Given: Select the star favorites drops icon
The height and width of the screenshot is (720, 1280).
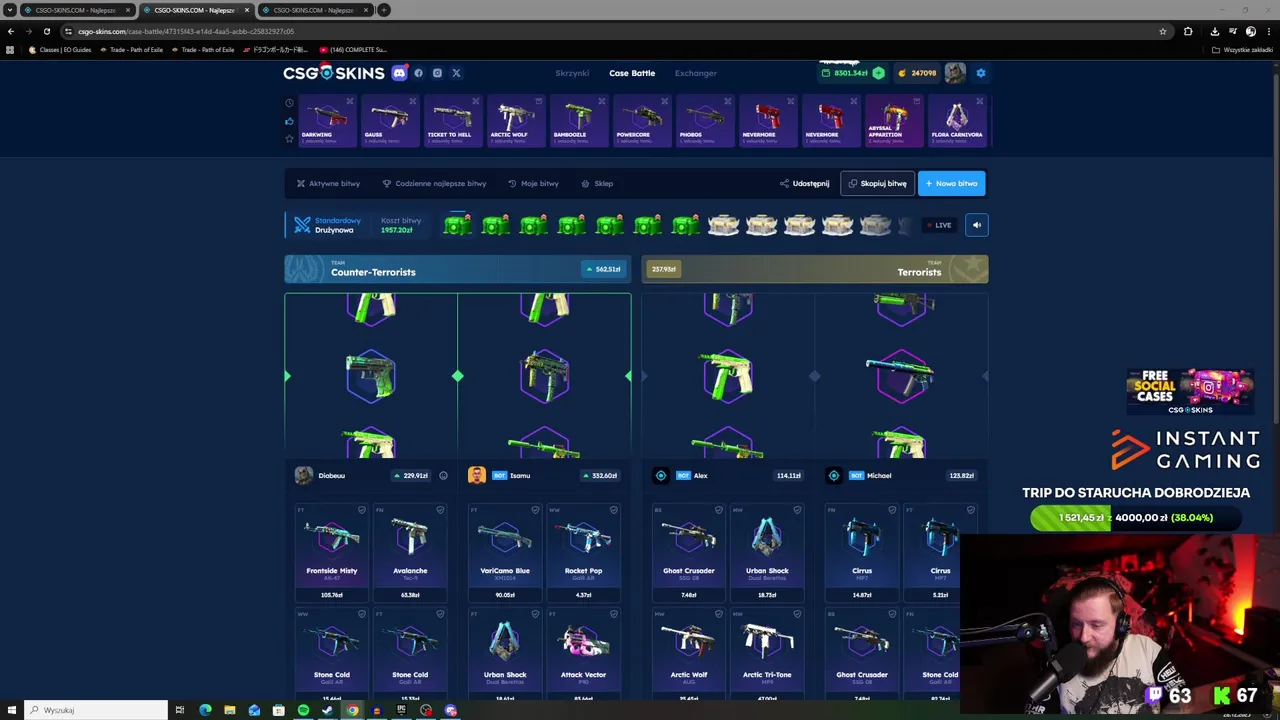Looking at the screenshot, I should [289, 139].
